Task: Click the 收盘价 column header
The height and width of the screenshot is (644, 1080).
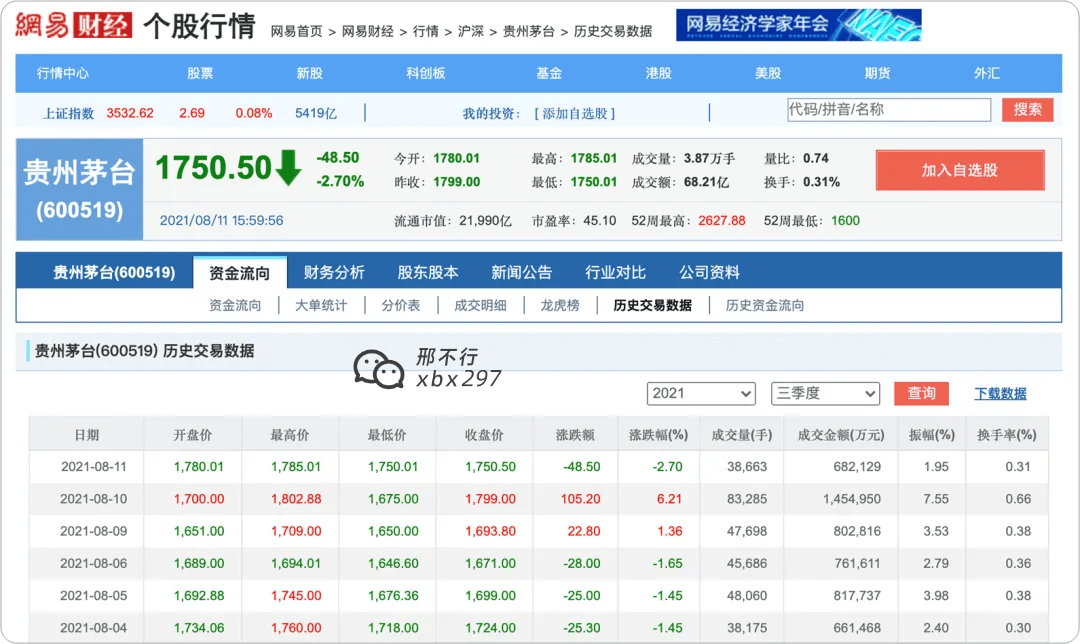Action: (x=484, y=435)
